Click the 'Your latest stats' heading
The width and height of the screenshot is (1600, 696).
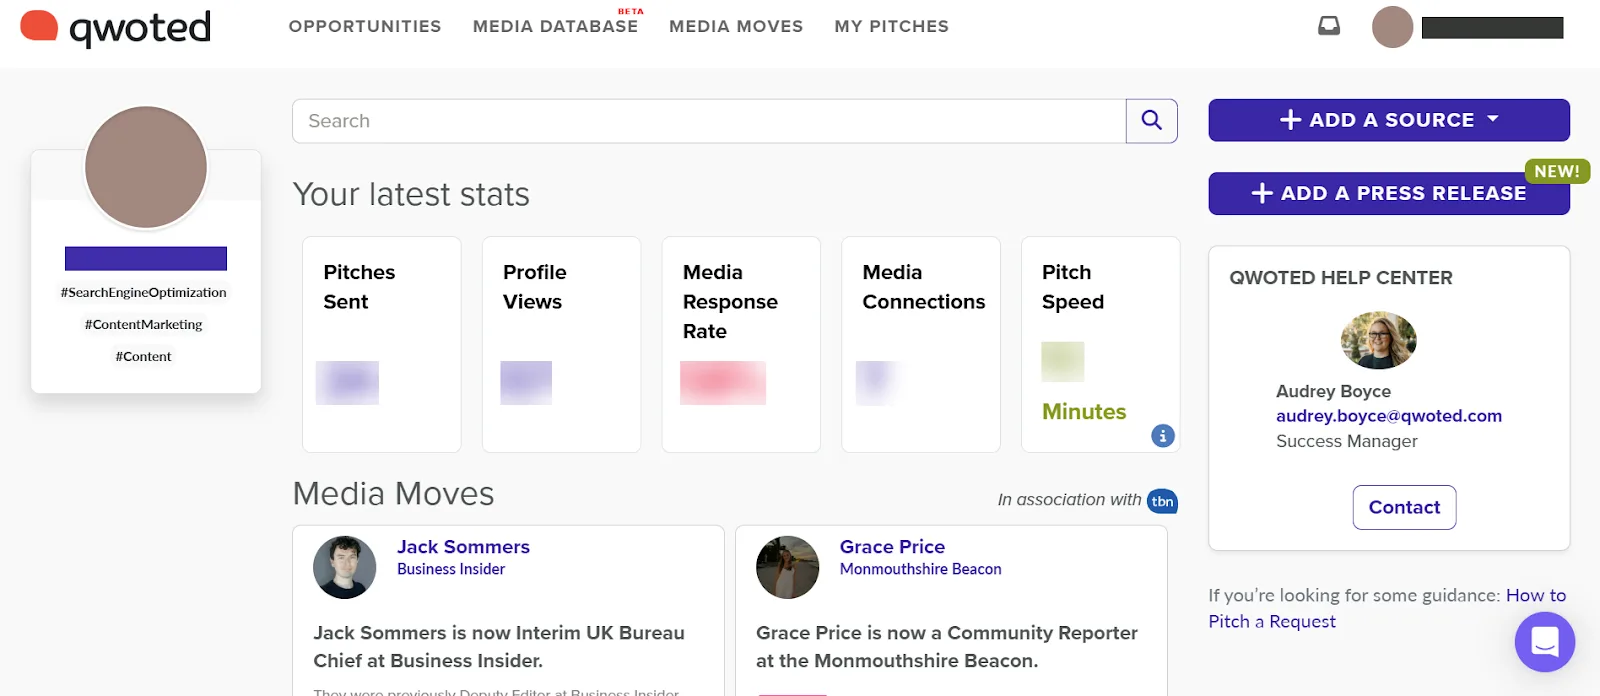(411, 194)
